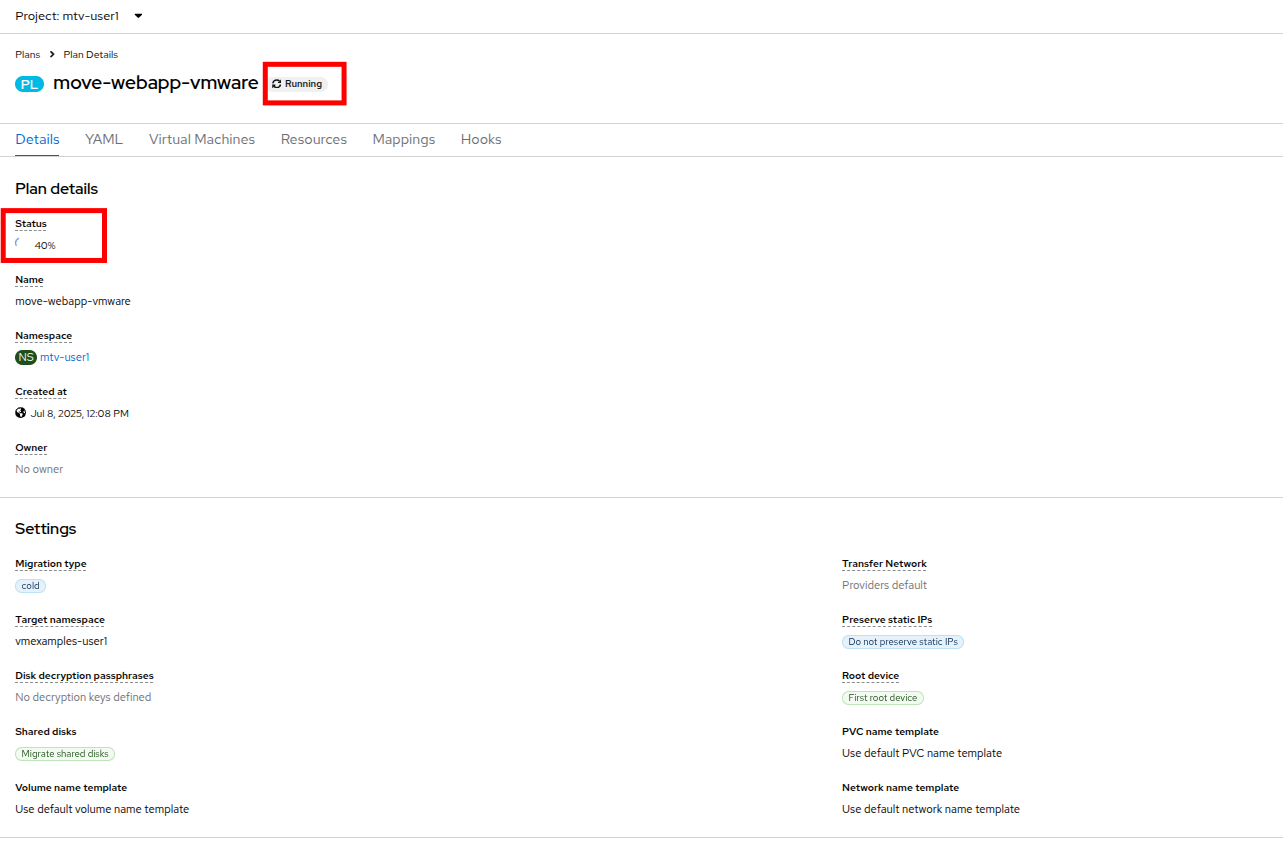The width and height of the screenshot is (1283, 850).
Task: Click the globe icon beside creation date
Action: tap(21, 413)
